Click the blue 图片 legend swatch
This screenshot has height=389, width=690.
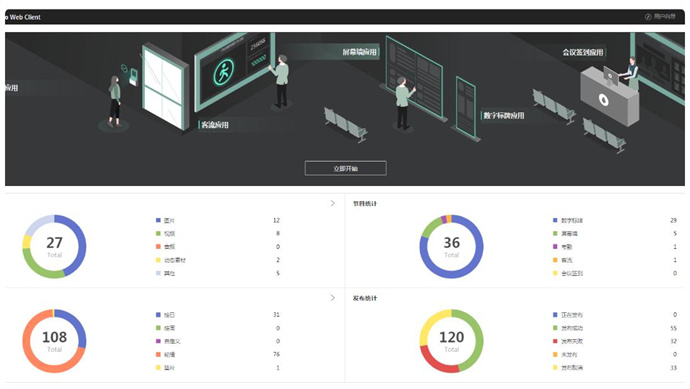coord(158,220)
